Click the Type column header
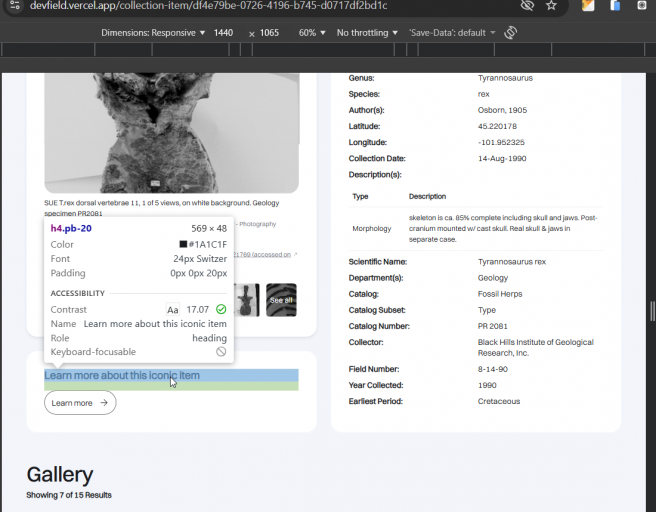This screenshot has height=512, width=656. (x=360, y=196)
